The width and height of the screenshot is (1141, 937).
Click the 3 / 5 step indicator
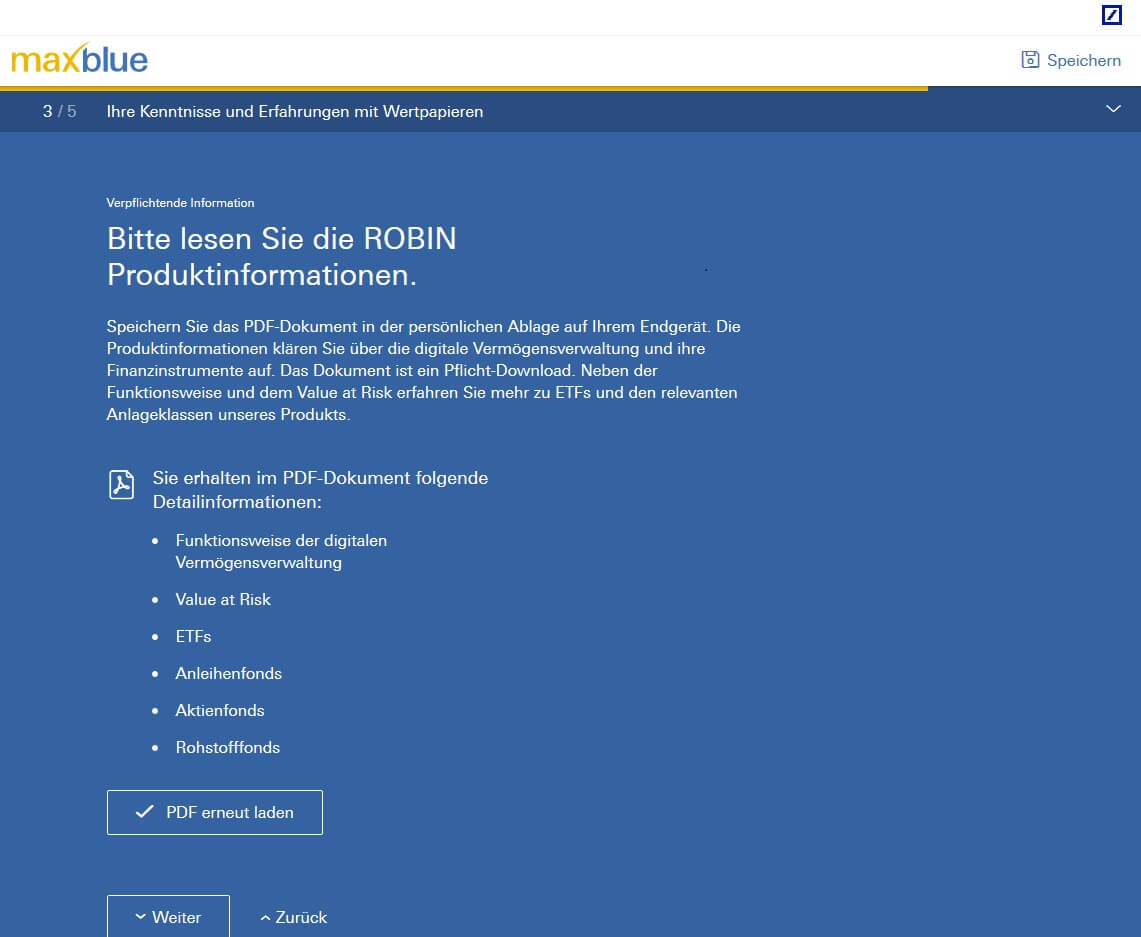click(x=60, y=111)
